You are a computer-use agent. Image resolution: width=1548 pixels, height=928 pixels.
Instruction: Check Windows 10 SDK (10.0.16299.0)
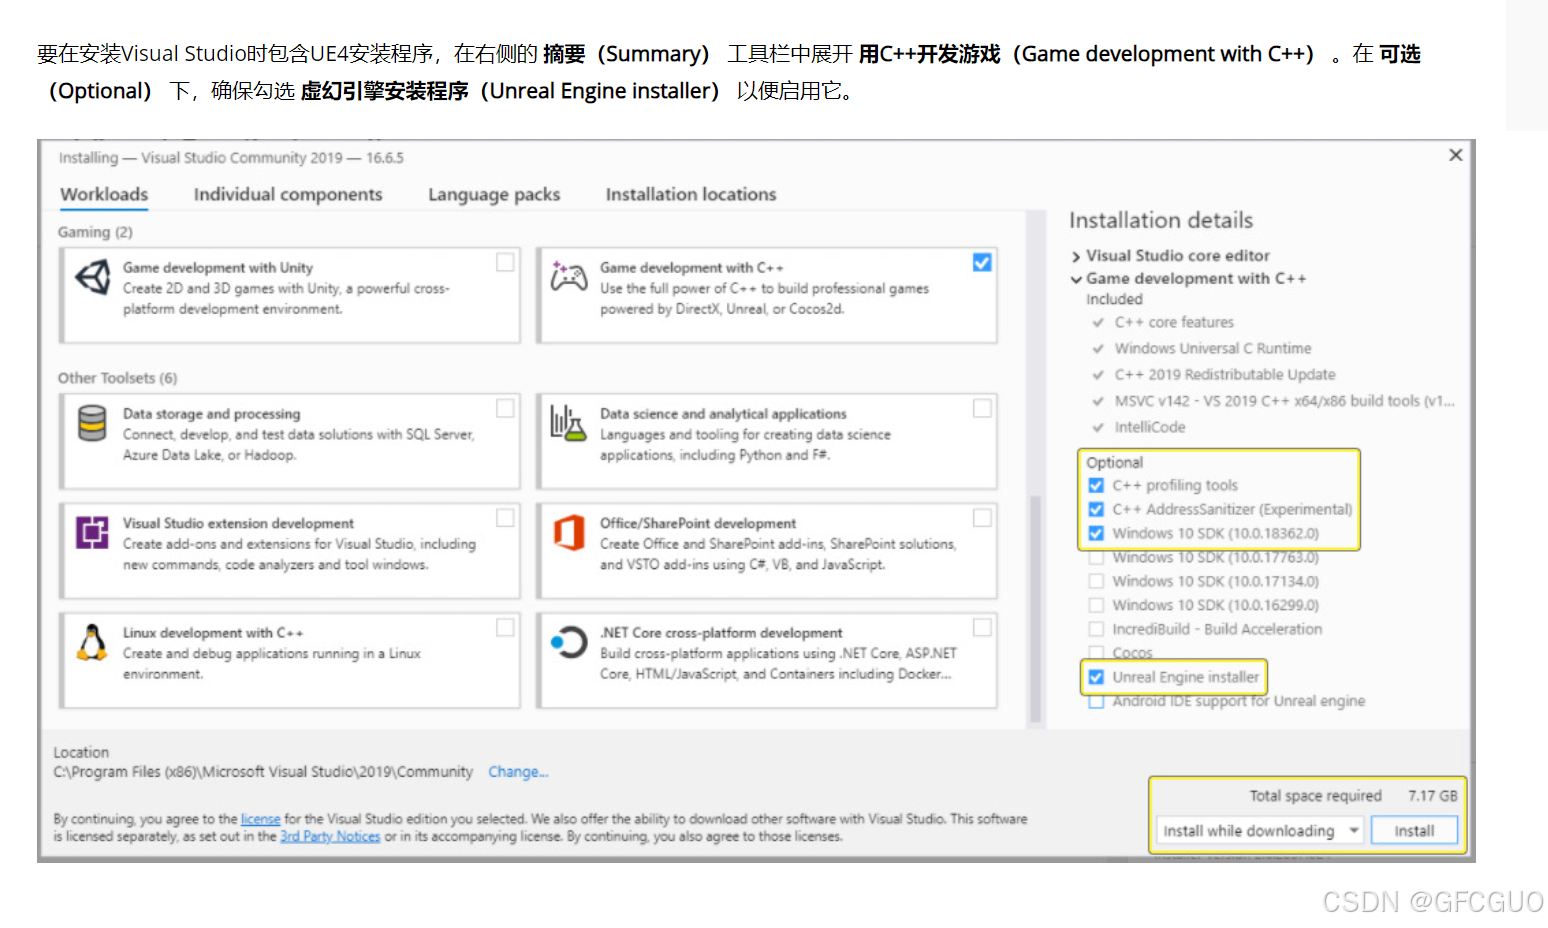coord(1096,605)
